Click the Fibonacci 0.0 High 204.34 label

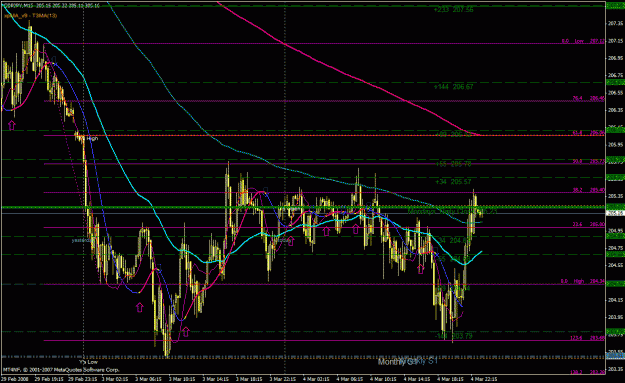(x=583, y=281)
